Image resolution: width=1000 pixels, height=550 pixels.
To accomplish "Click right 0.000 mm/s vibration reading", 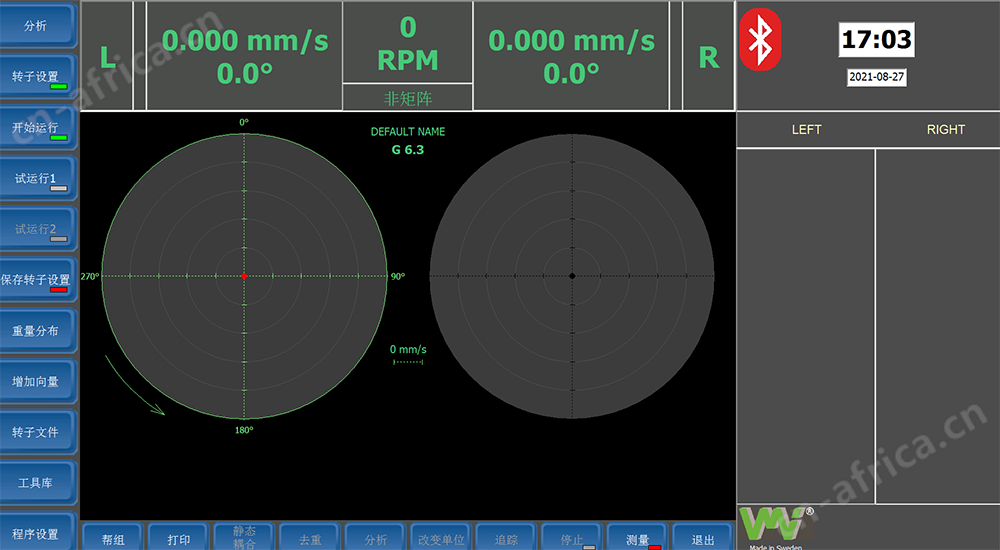I will tap(571, 41).
